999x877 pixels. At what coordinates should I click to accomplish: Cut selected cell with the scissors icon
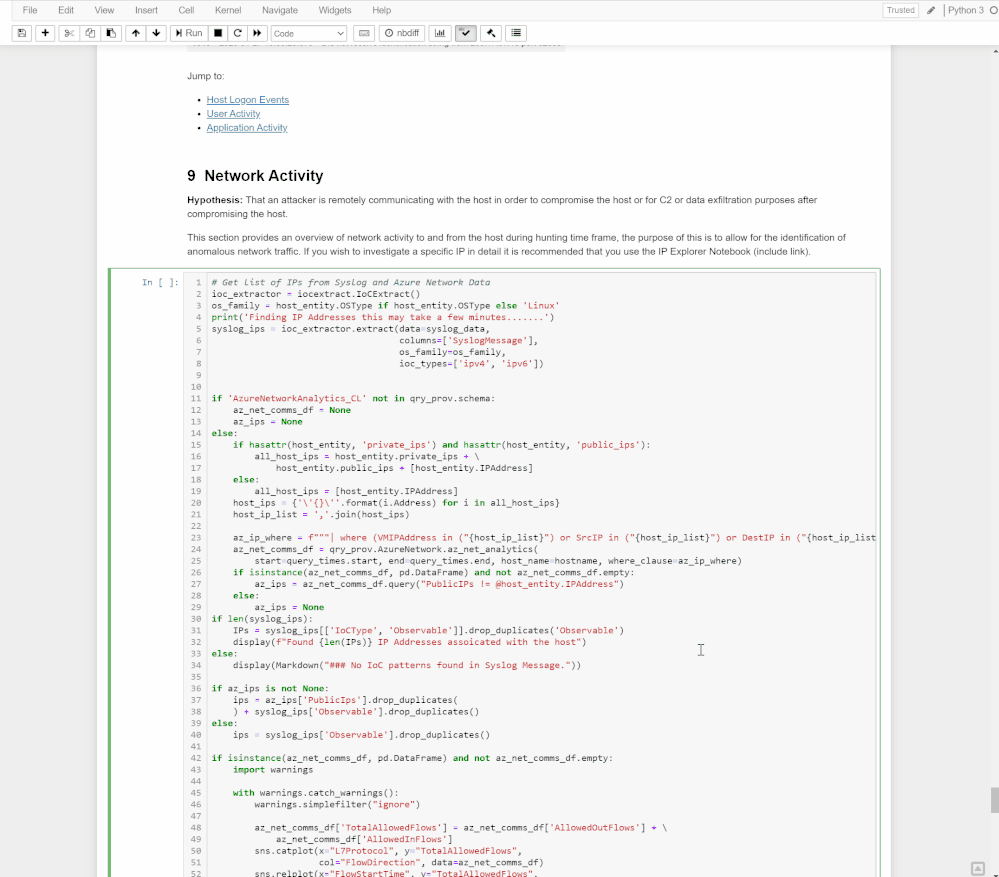(x=69, y=33)
